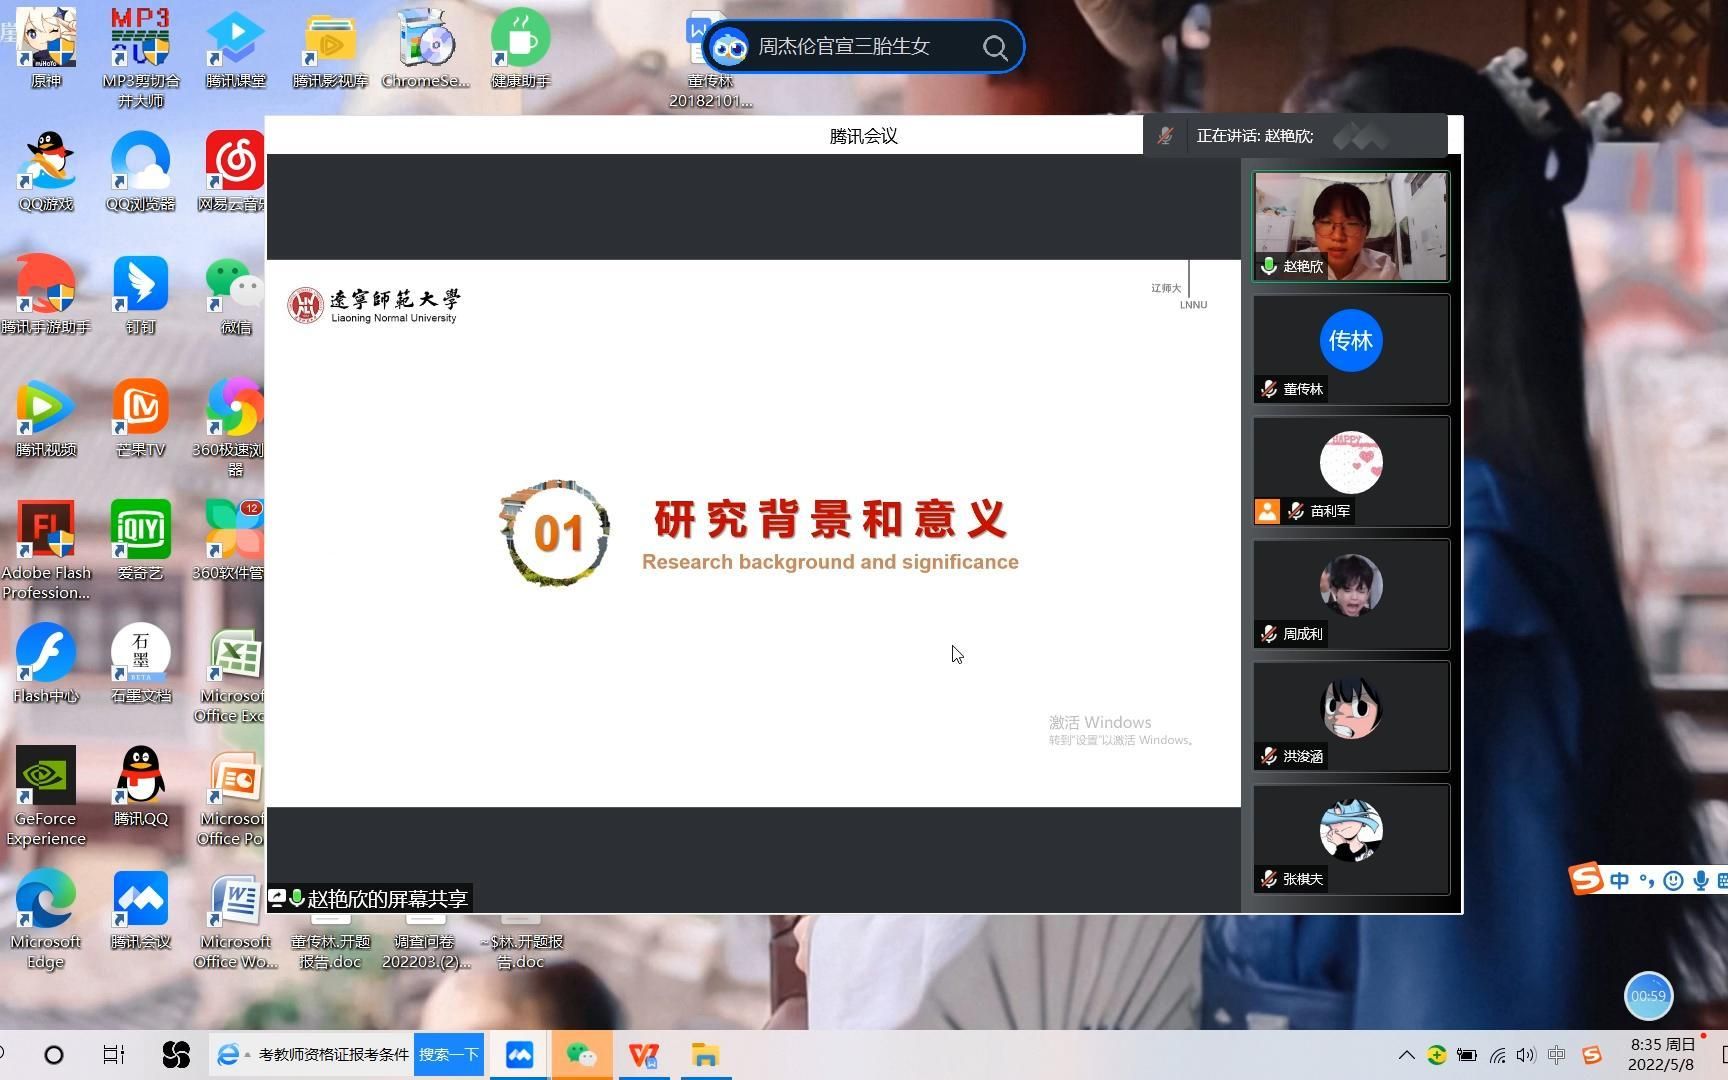Viewport: 1728px width, 1080px height.
Task: Expand hidden icons in the system tray
Action: tap(1405, 1055)
